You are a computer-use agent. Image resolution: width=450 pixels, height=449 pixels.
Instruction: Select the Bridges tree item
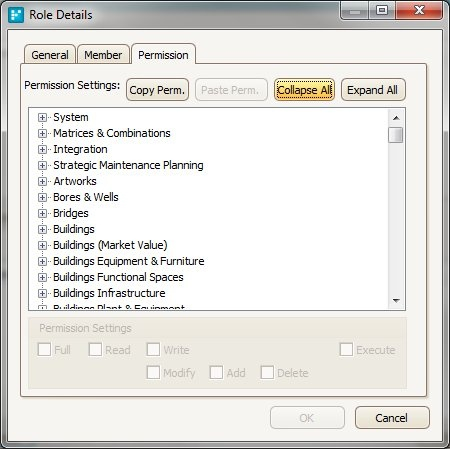(x=71, y=213)
